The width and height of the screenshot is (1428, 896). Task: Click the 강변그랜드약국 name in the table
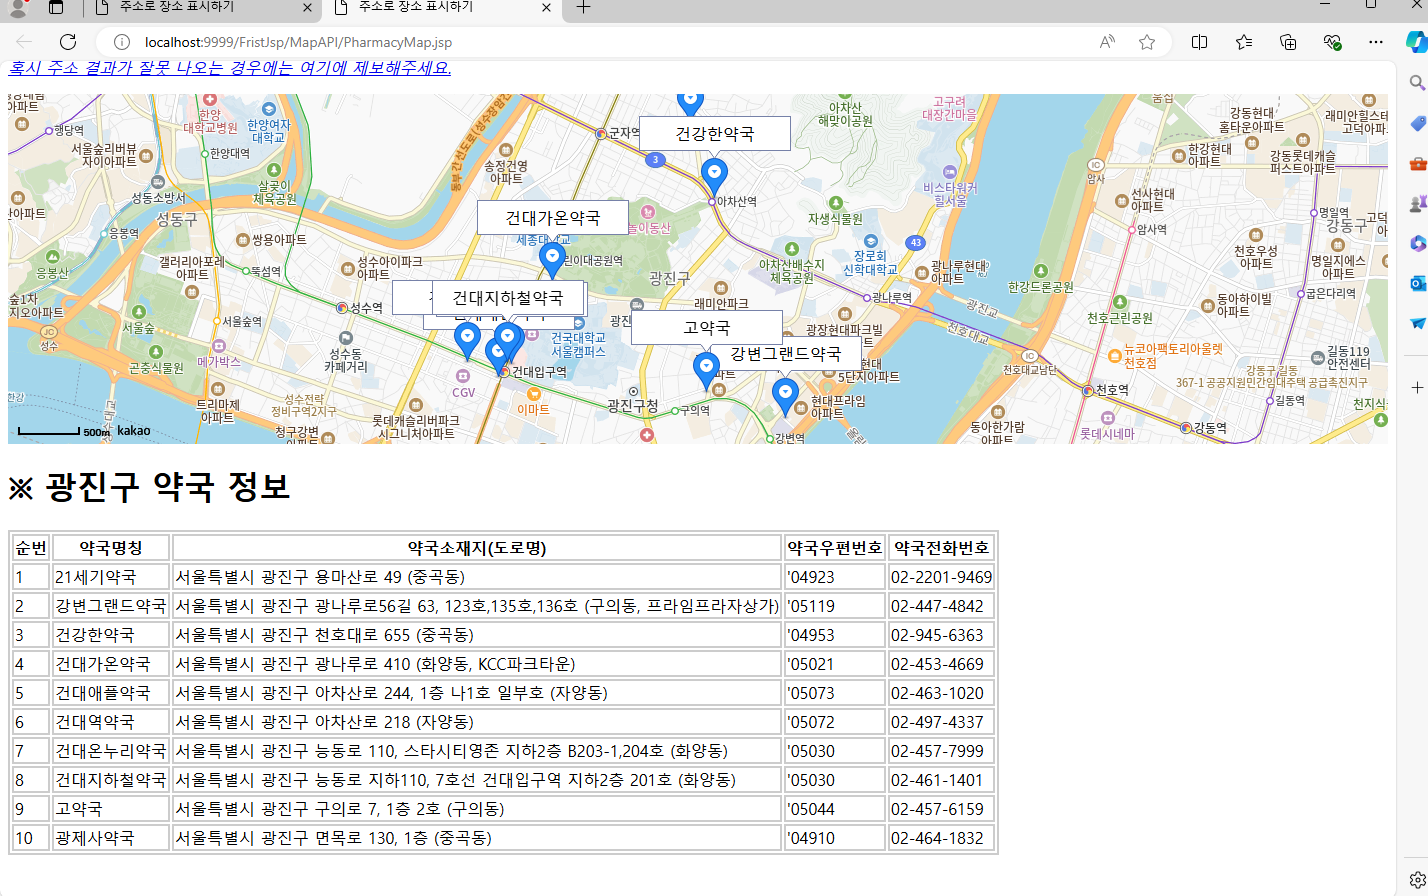111,606
